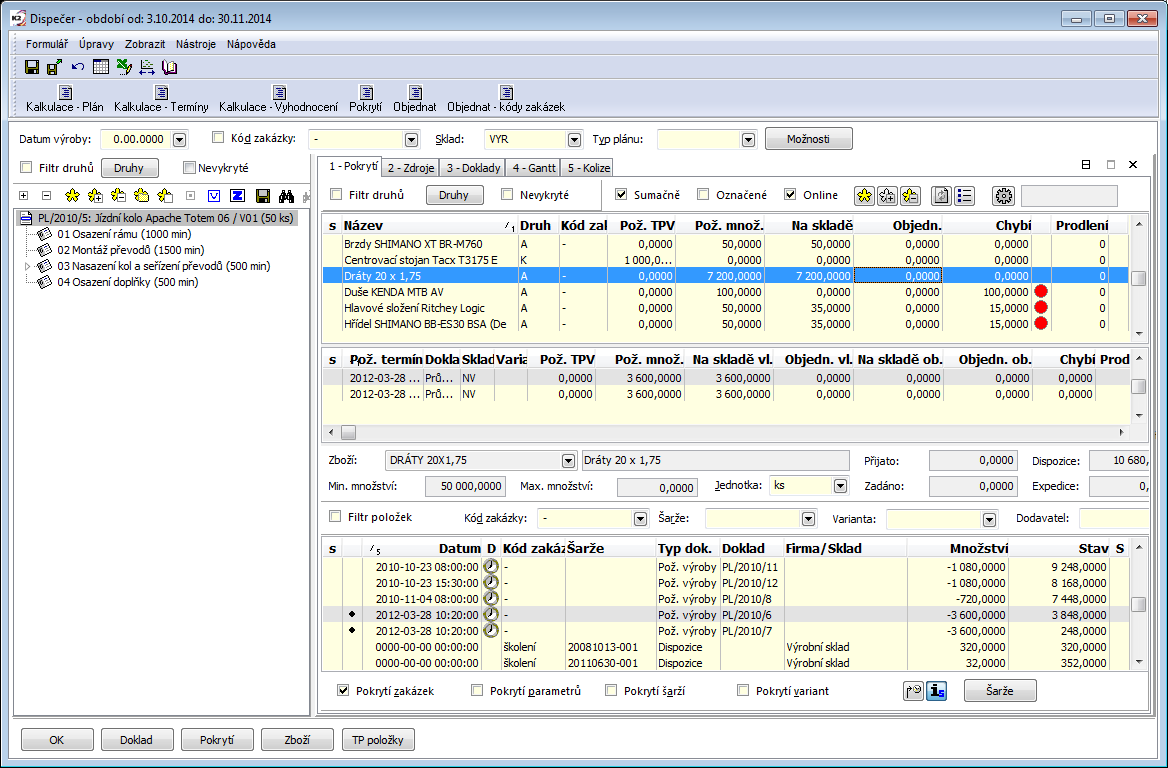Image resolution: width=1168 pixels, height=768 pixels.
Task: Switch to the 4 - Gantt tab
Action: point(532,167)
